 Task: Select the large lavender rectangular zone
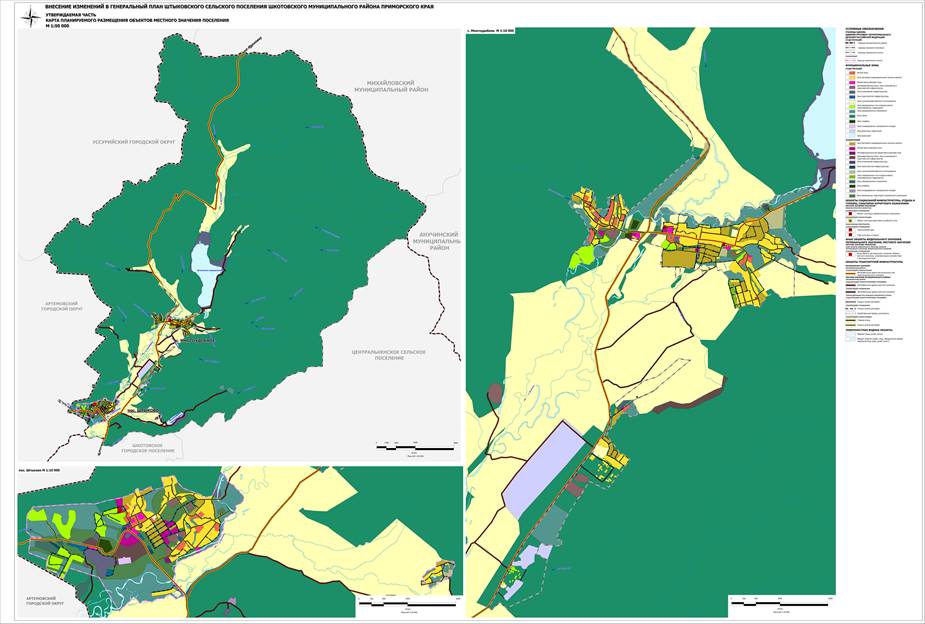[539, 469]
